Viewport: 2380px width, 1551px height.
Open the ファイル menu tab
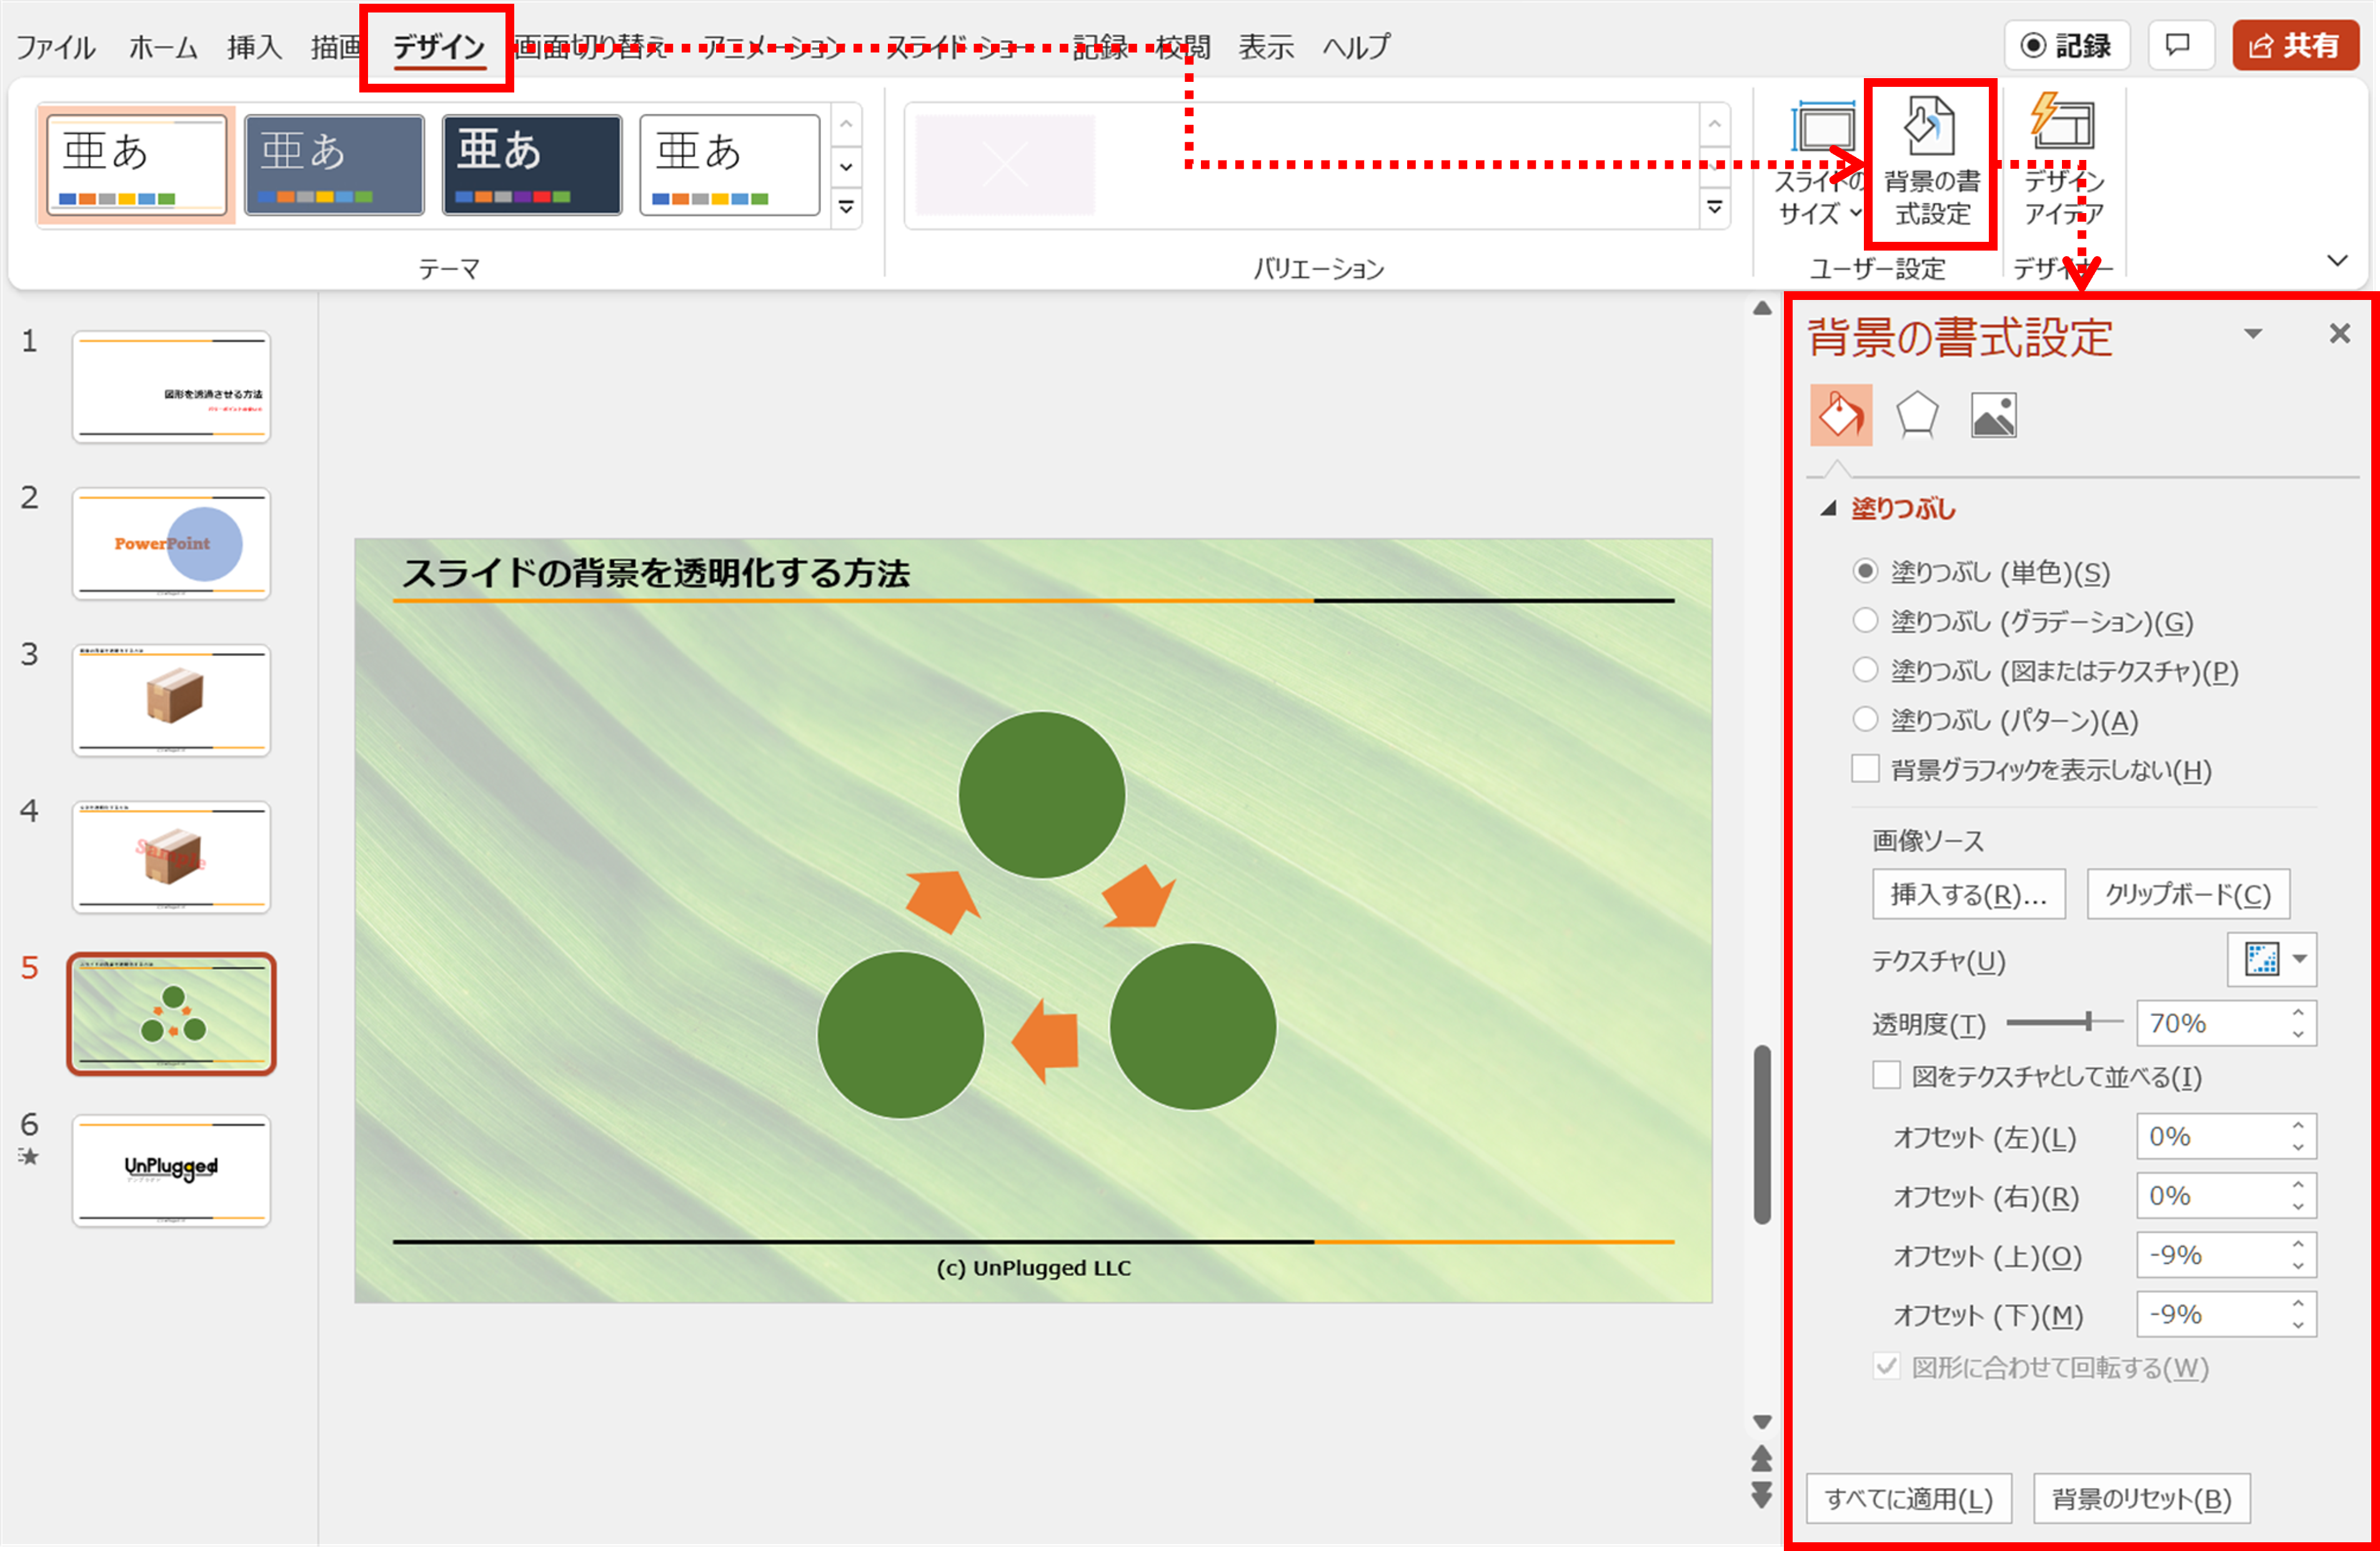pyautogui.click(x=56, y=47)
